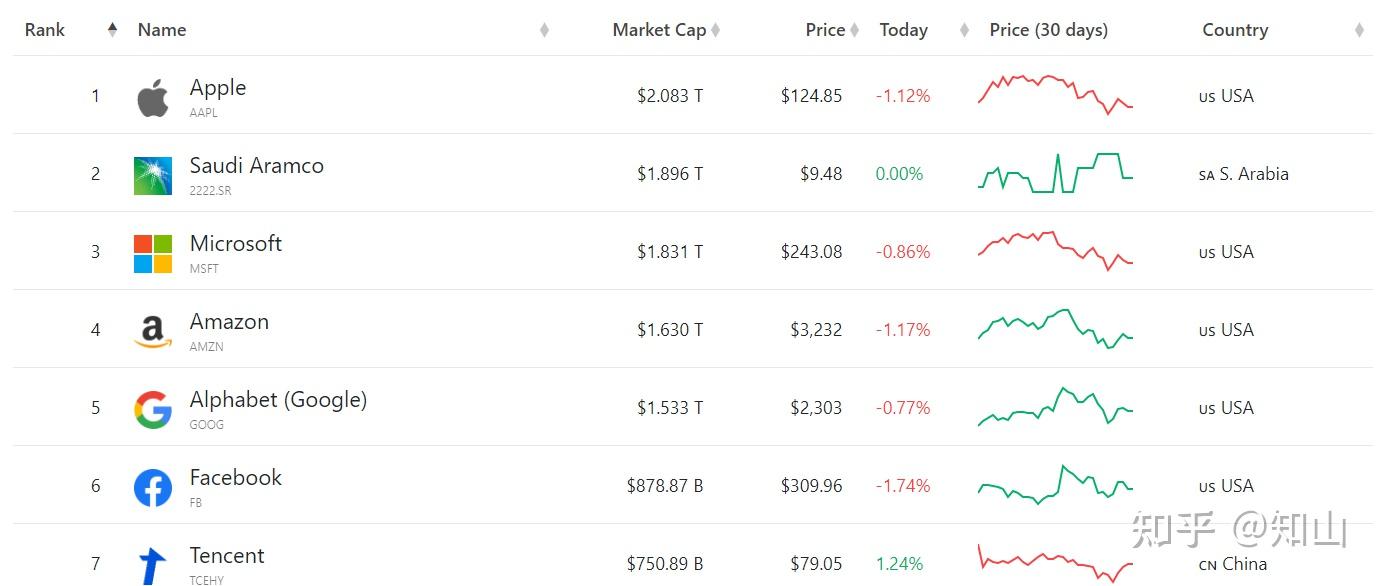Sort using Today column sort arrows
Screen dimensions: 1384x586
coord(964,30)
